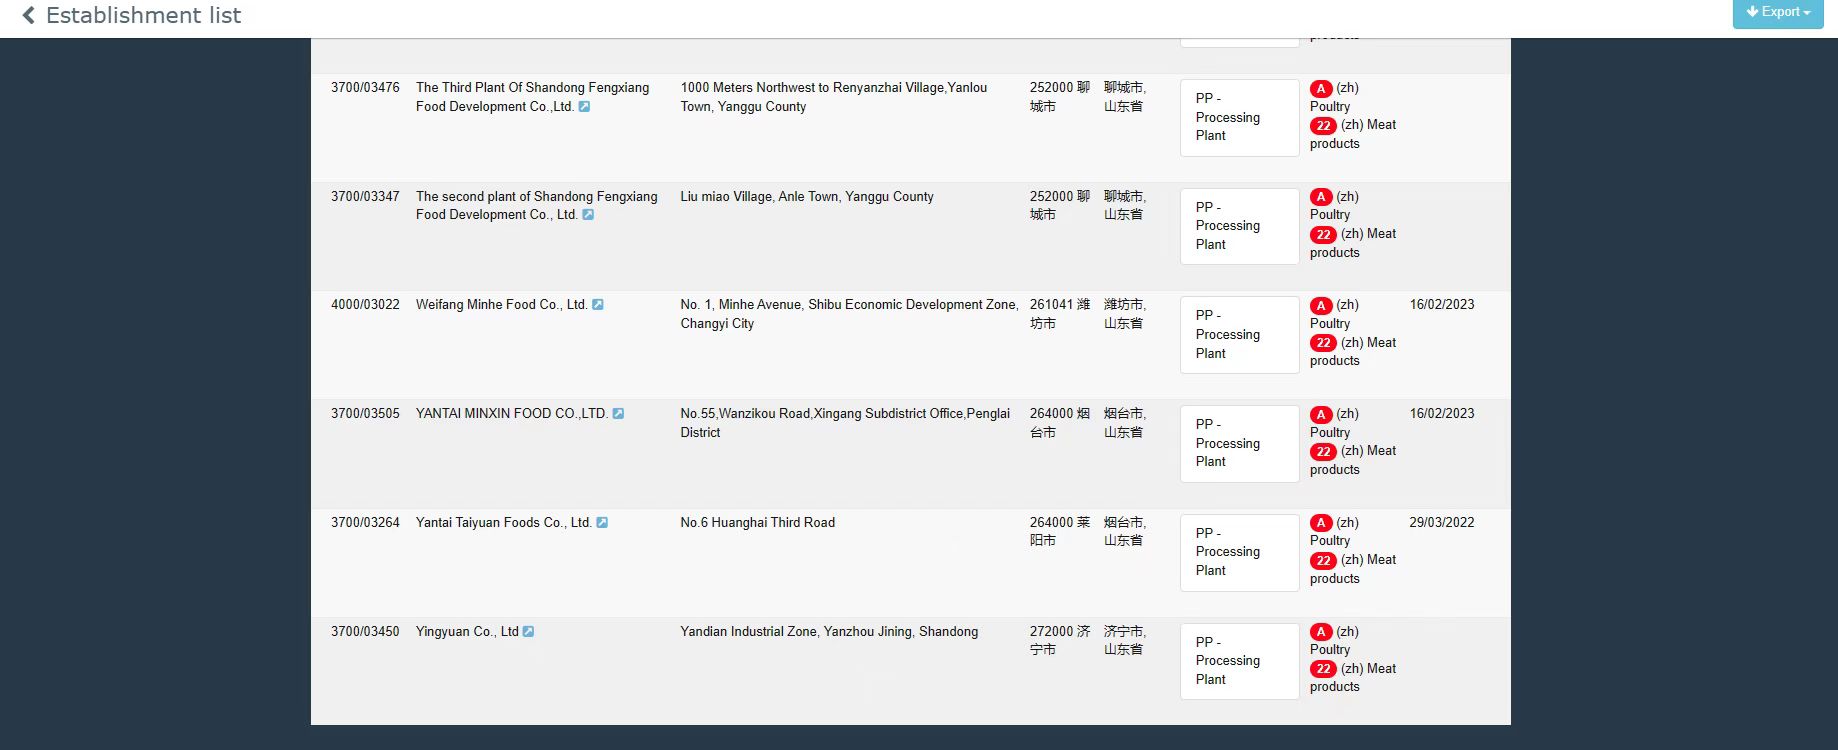Click PP - Processing Plant box for Yantai Taiyuan
The image size is (1838, 750).
[1240, 552]
